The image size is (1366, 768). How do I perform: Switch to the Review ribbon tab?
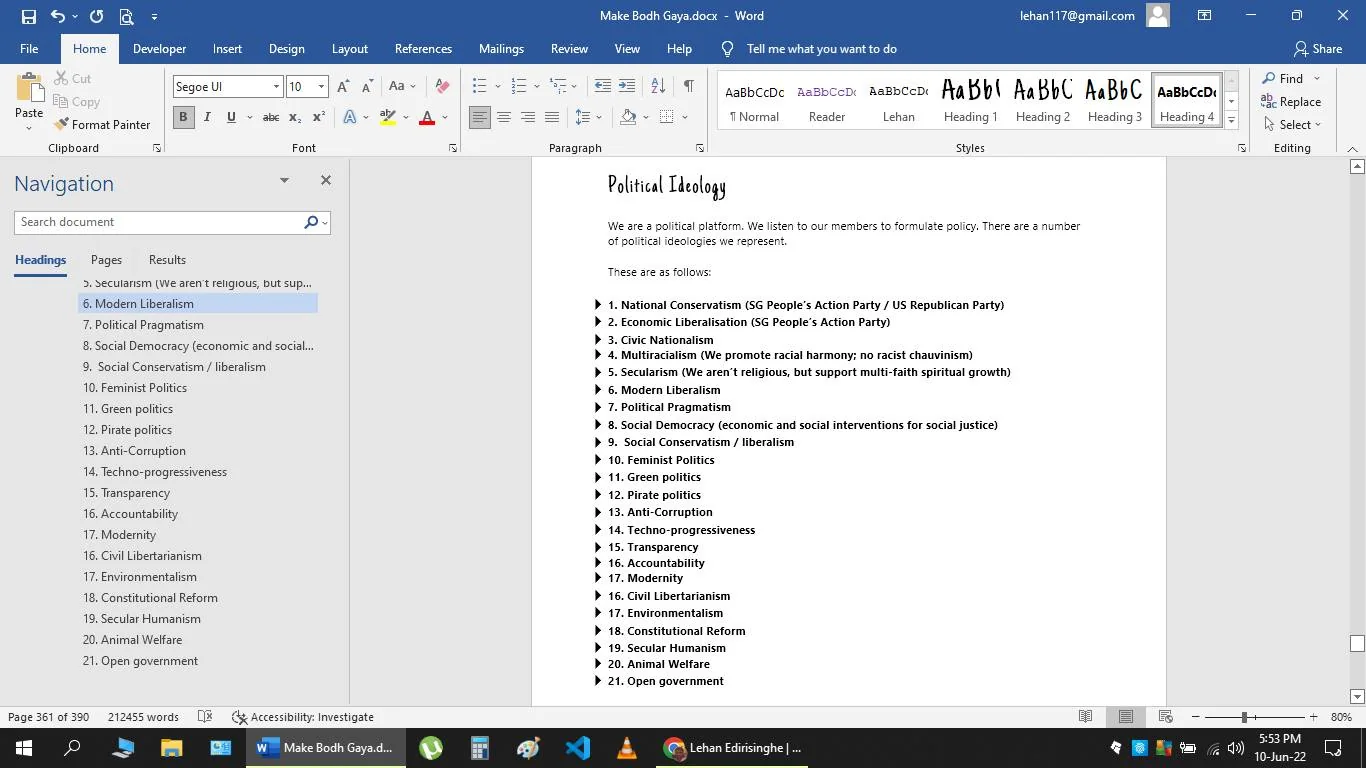[x=569, y=49]
